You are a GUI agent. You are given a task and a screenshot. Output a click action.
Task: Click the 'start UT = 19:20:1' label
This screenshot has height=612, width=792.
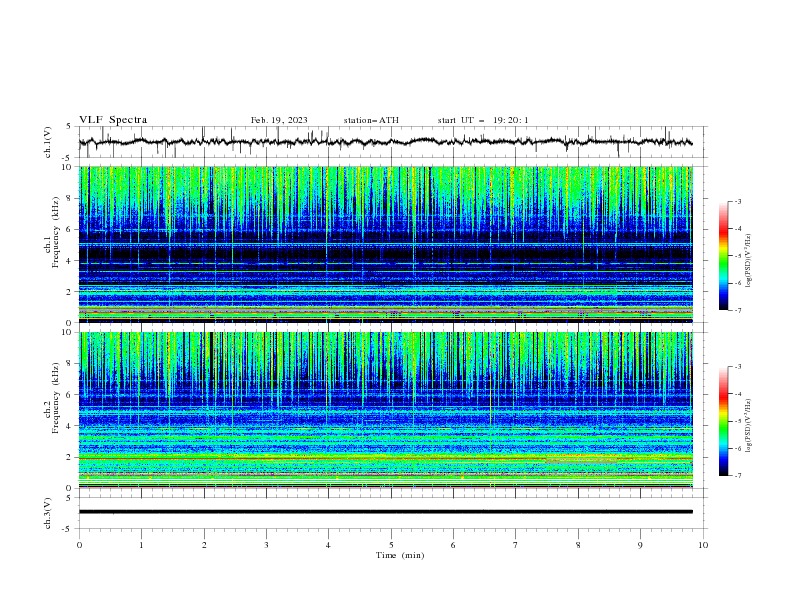point(483,120)
